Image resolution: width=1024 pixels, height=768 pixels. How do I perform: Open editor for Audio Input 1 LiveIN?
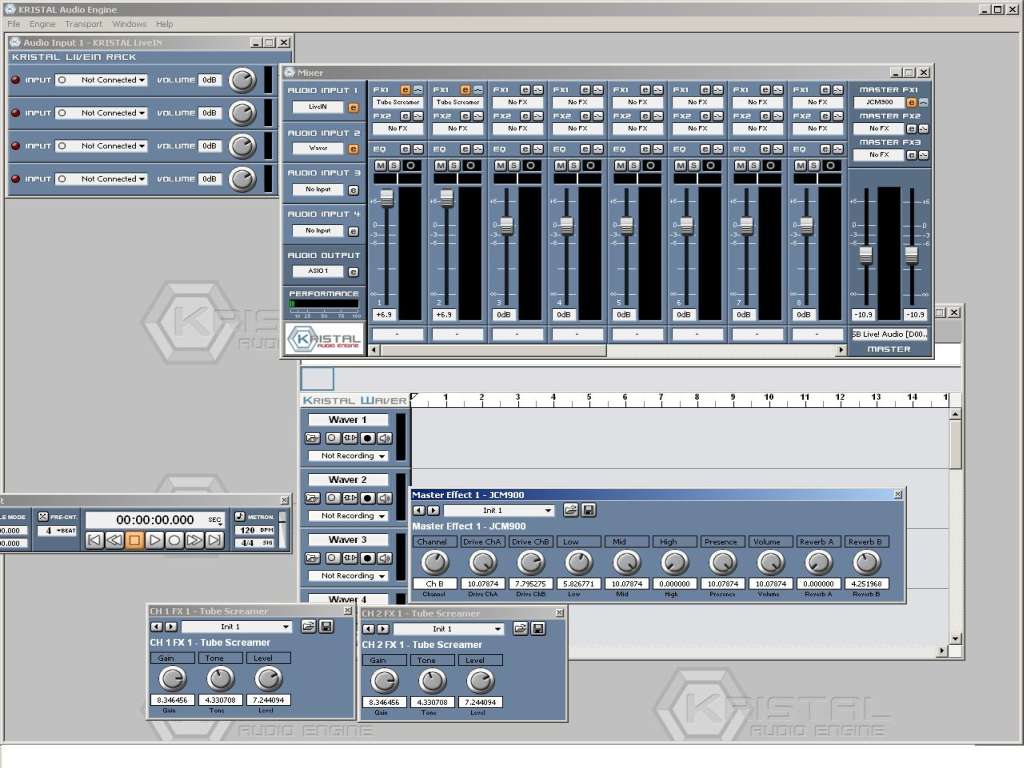pyautogui.click(x=353, y=107)
